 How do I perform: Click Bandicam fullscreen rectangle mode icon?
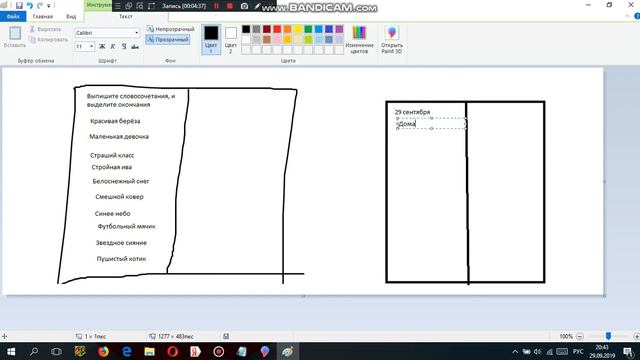click(151, 6)
